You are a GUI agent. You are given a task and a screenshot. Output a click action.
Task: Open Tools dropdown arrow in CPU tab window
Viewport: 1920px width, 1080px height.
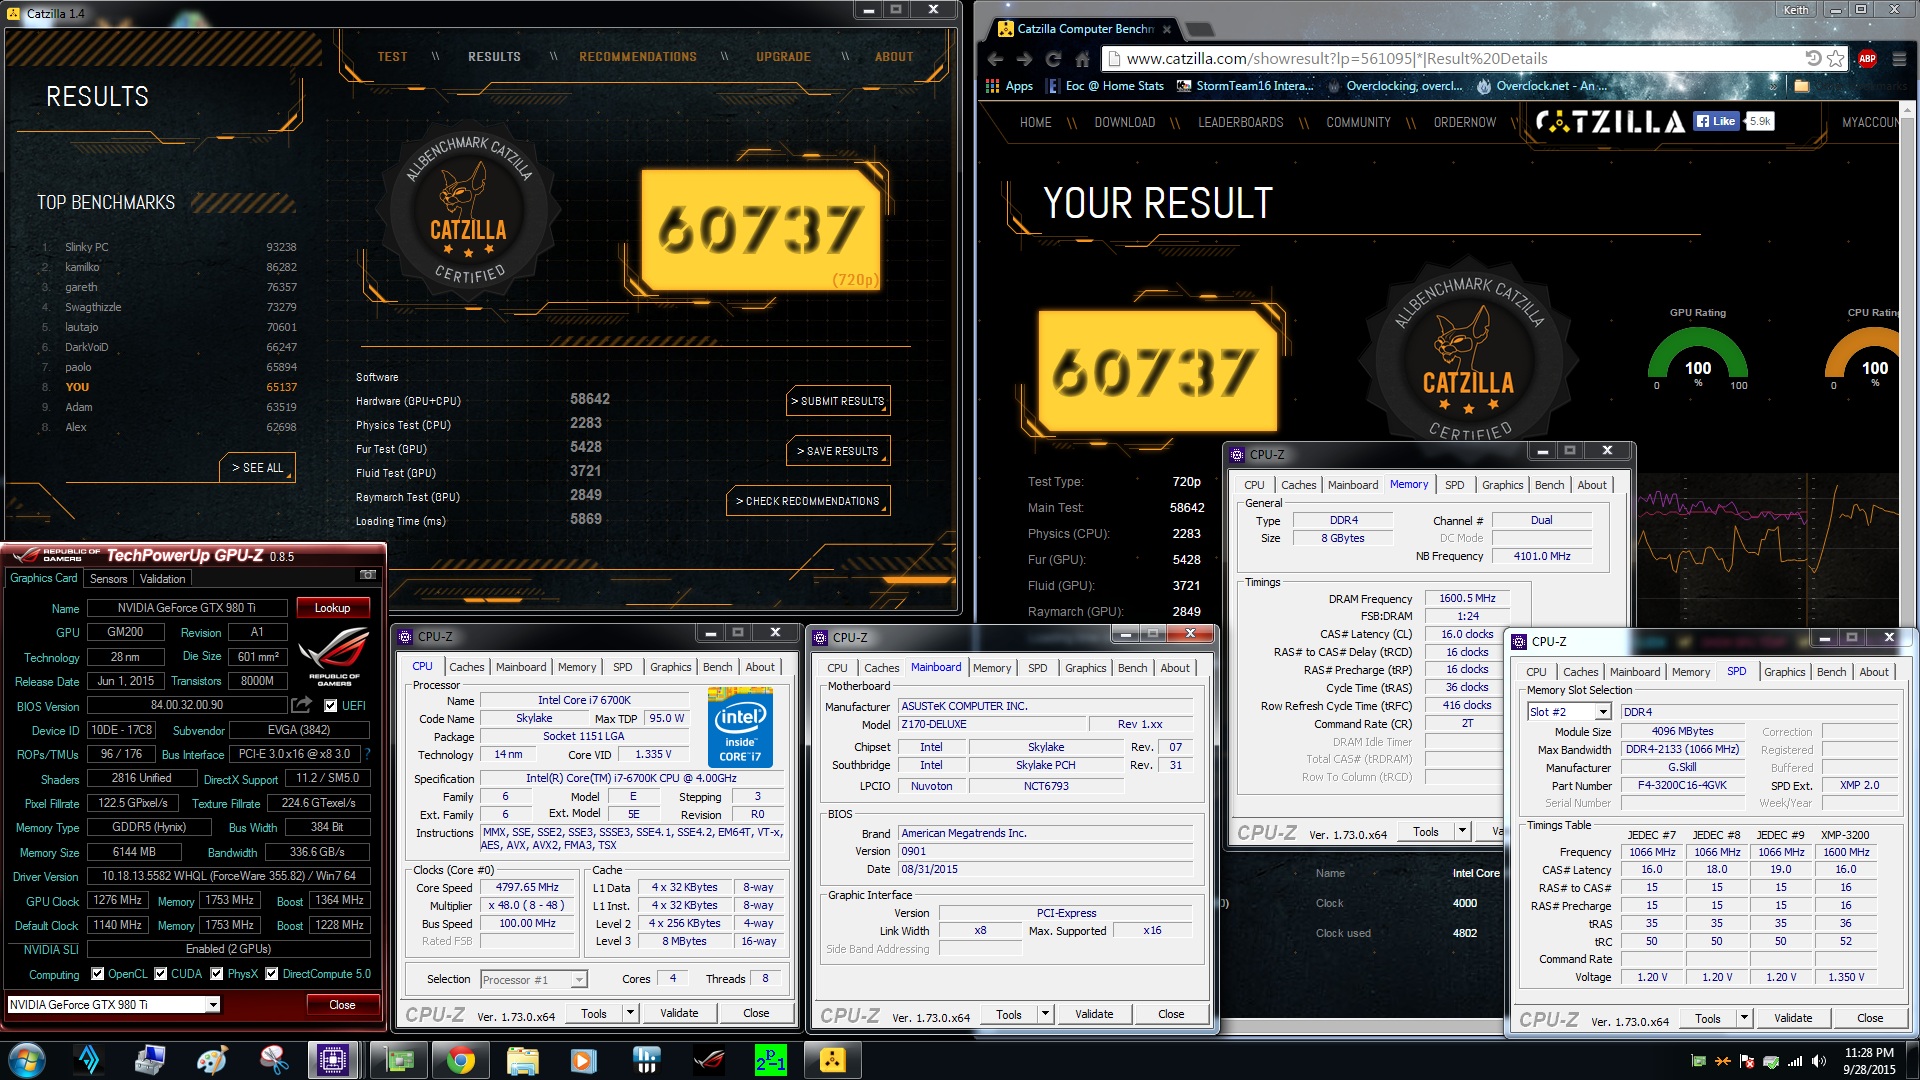pyautogui.click(x=630, y=1014)
